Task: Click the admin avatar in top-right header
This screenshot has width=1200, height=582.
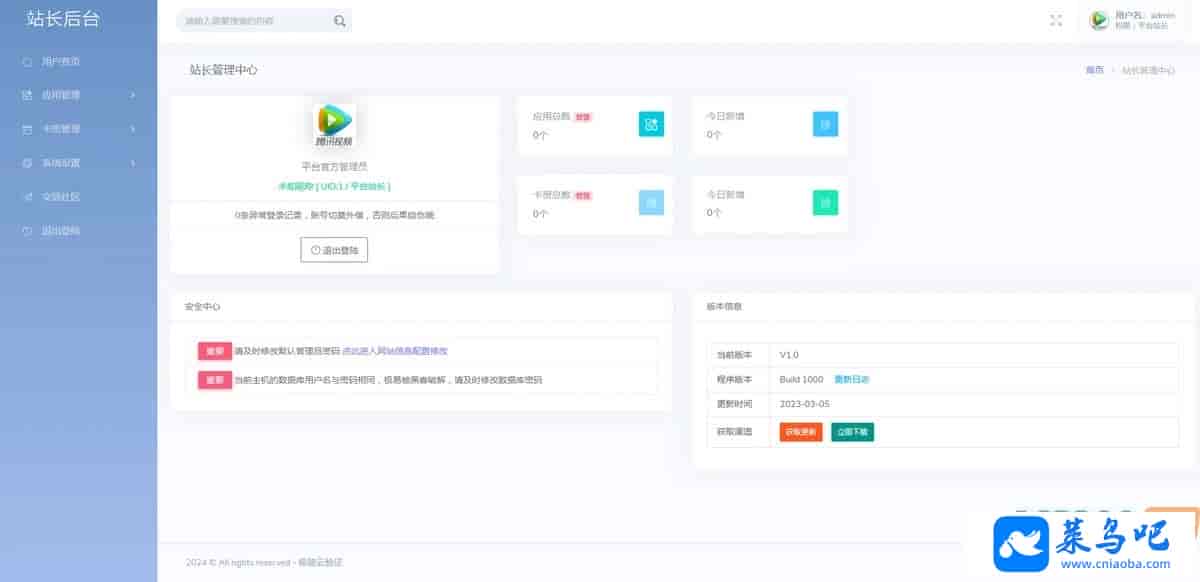Action: click(x=1099, y=20)
